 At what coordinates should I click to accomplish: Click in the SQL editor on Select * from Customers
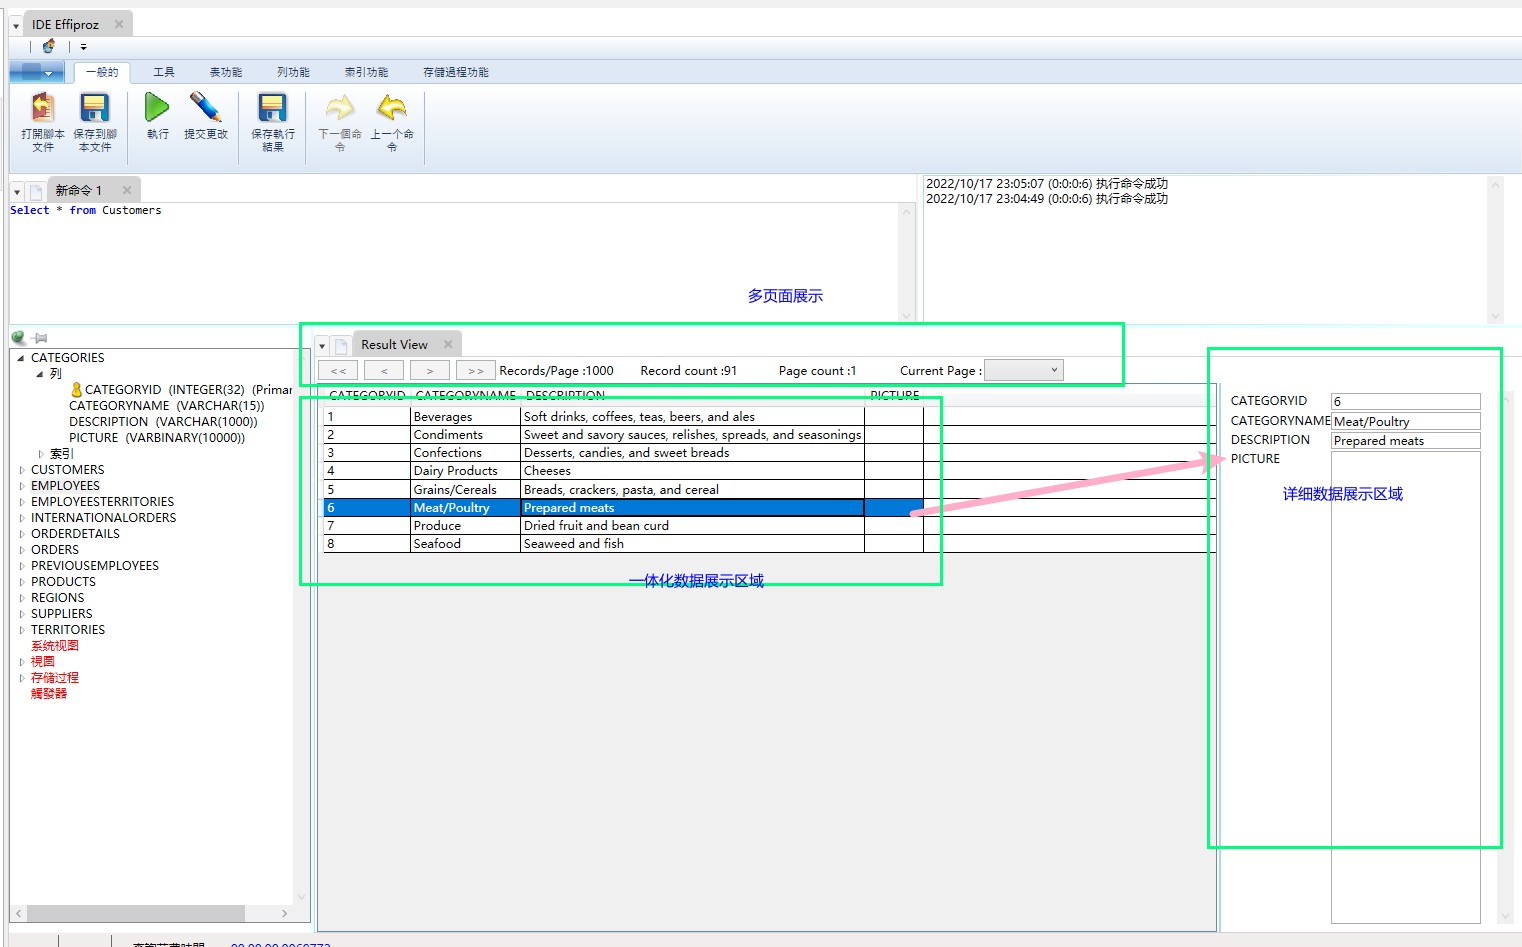pos(86,210)
